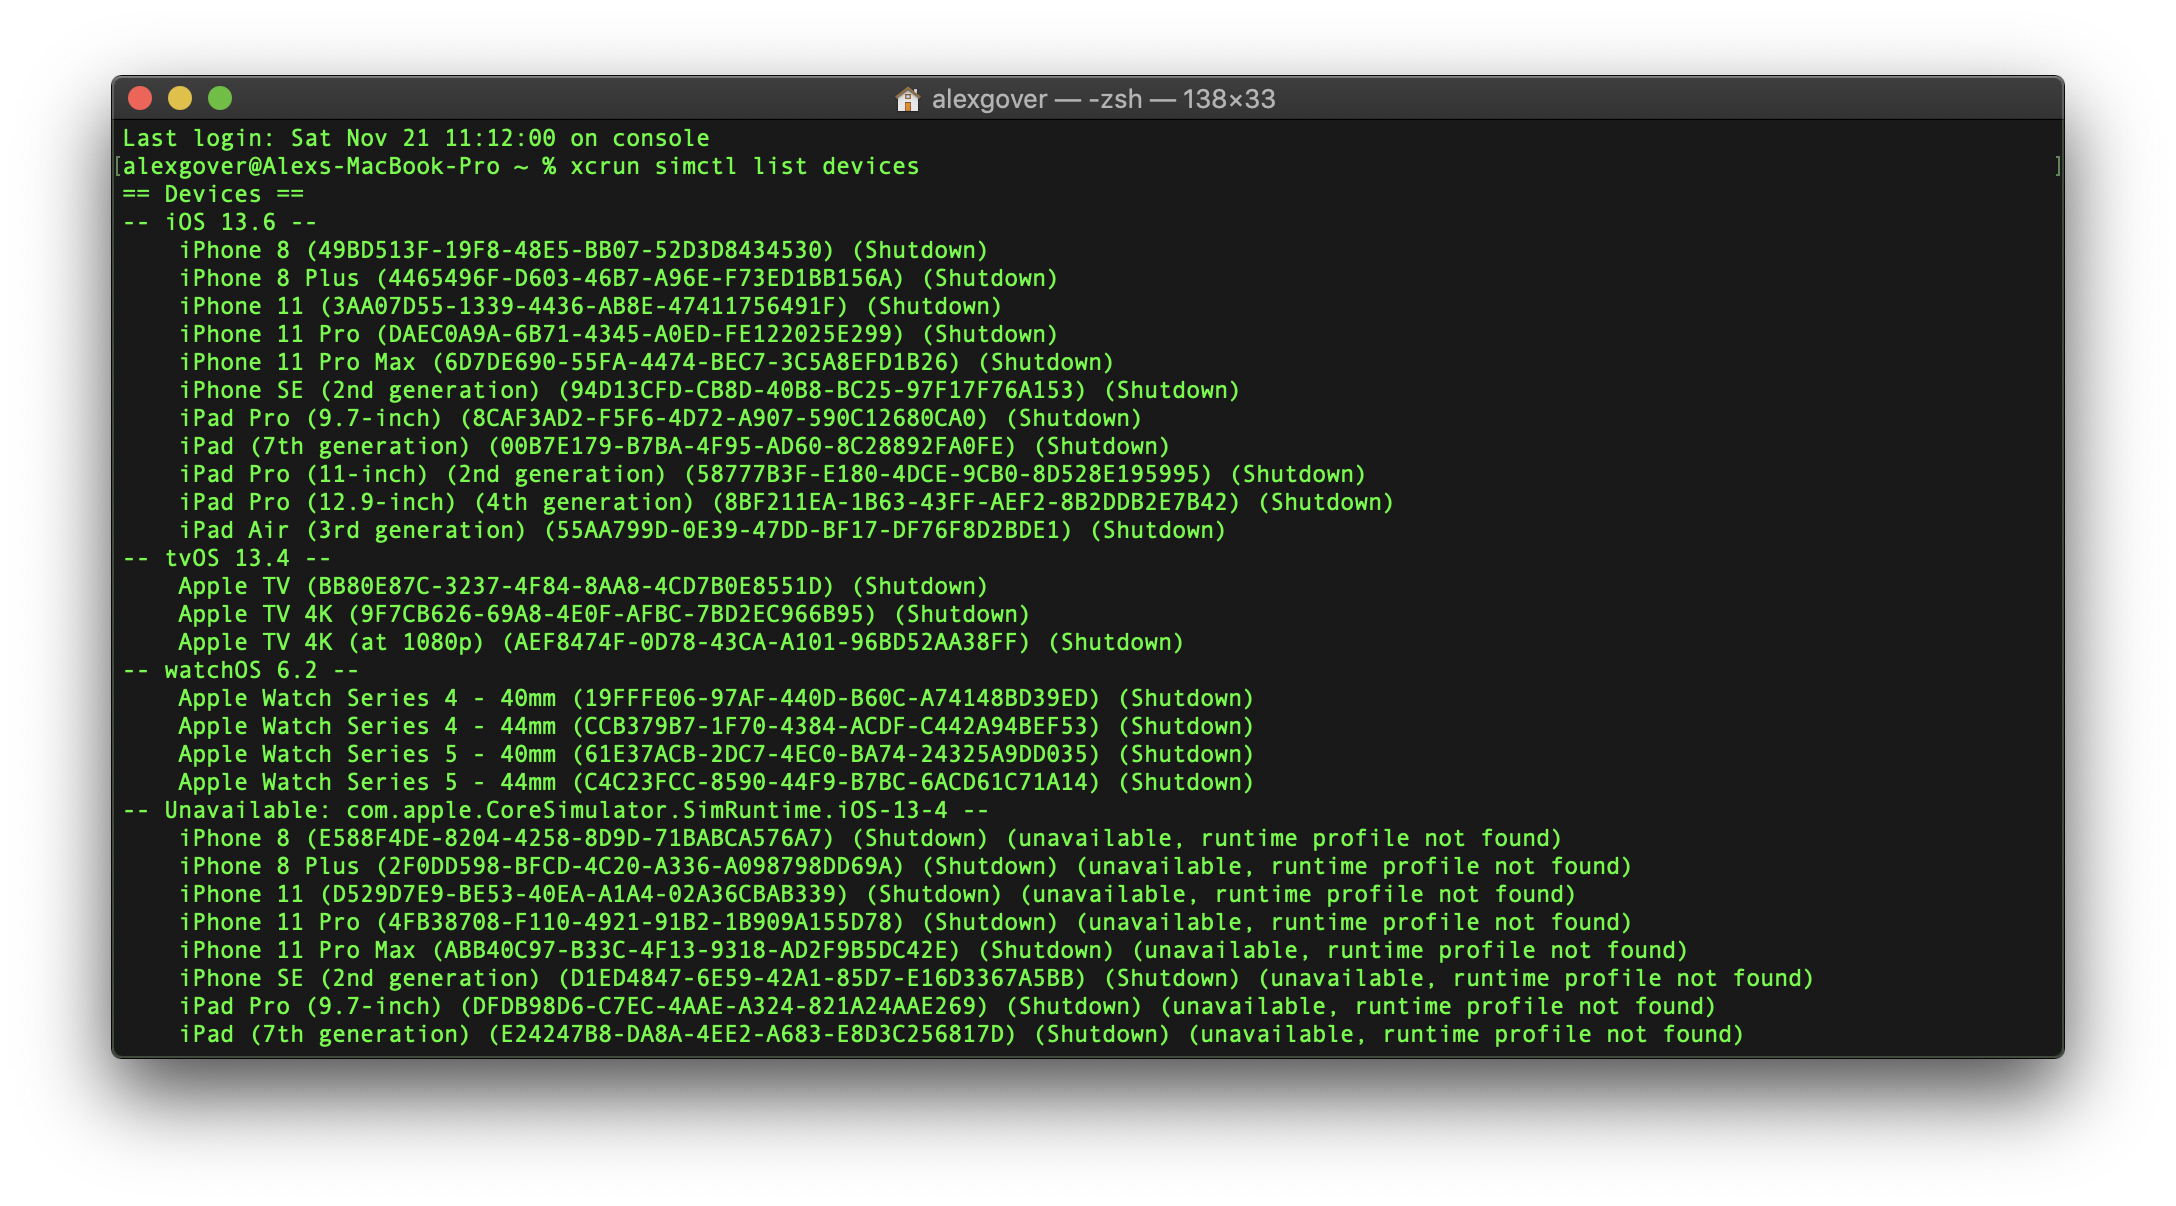Click the Watch Series 4 - 40mm 19FFFE06 line
Screen dimensions: 2176x1206
716,698
